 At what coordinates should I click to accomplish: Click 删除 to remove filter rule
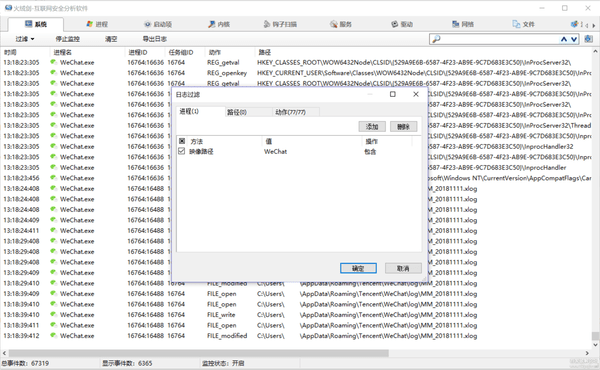(x=403, y=127)
